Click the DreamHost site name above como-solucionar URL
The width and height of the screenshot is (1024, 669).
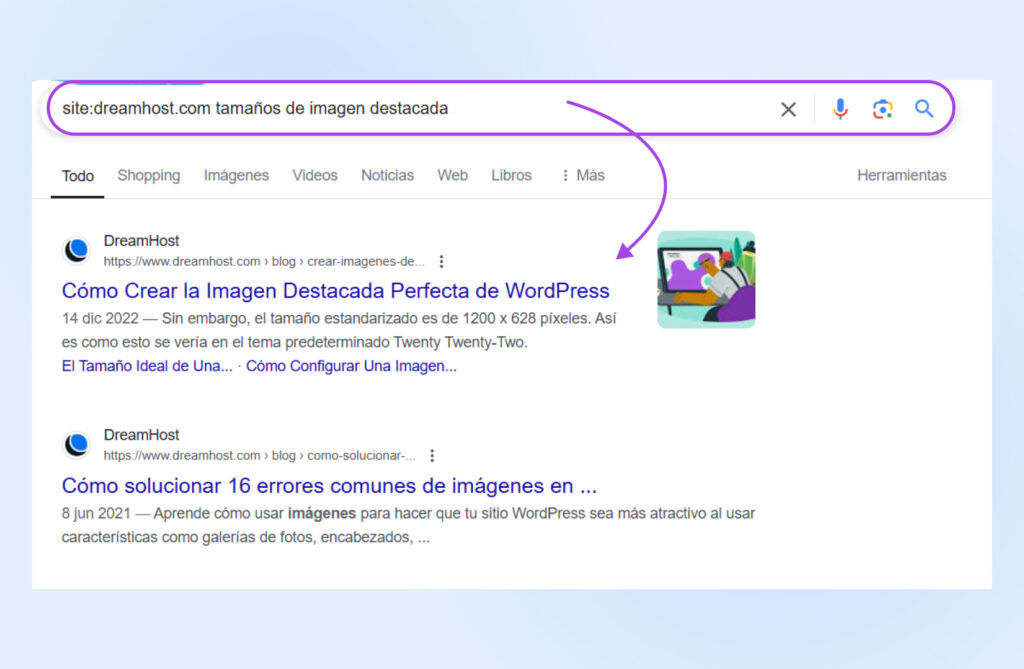(x=141, y=435)
